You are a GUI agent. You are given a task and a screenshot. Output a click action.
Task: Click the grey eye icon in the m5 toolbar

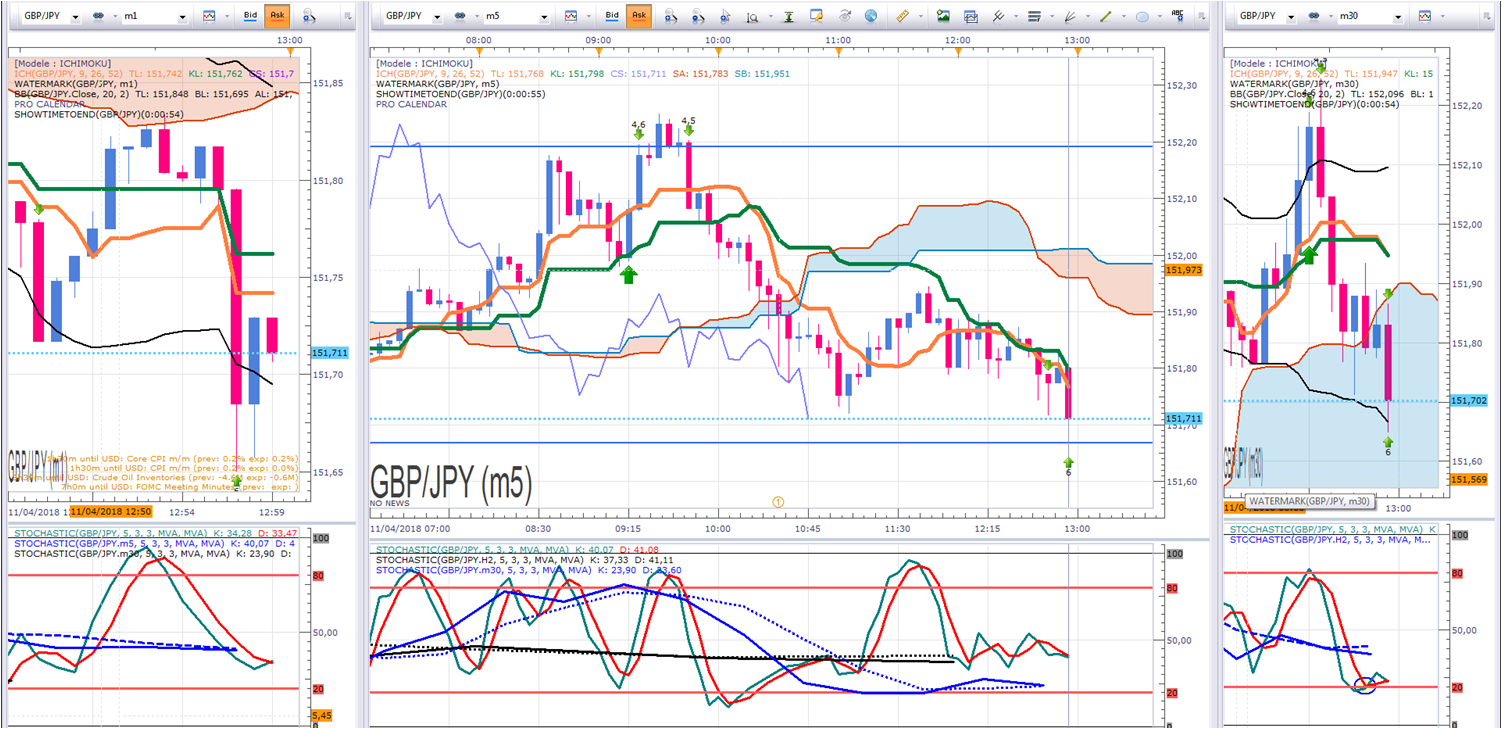pyautogui.click(x=845, y=16)
